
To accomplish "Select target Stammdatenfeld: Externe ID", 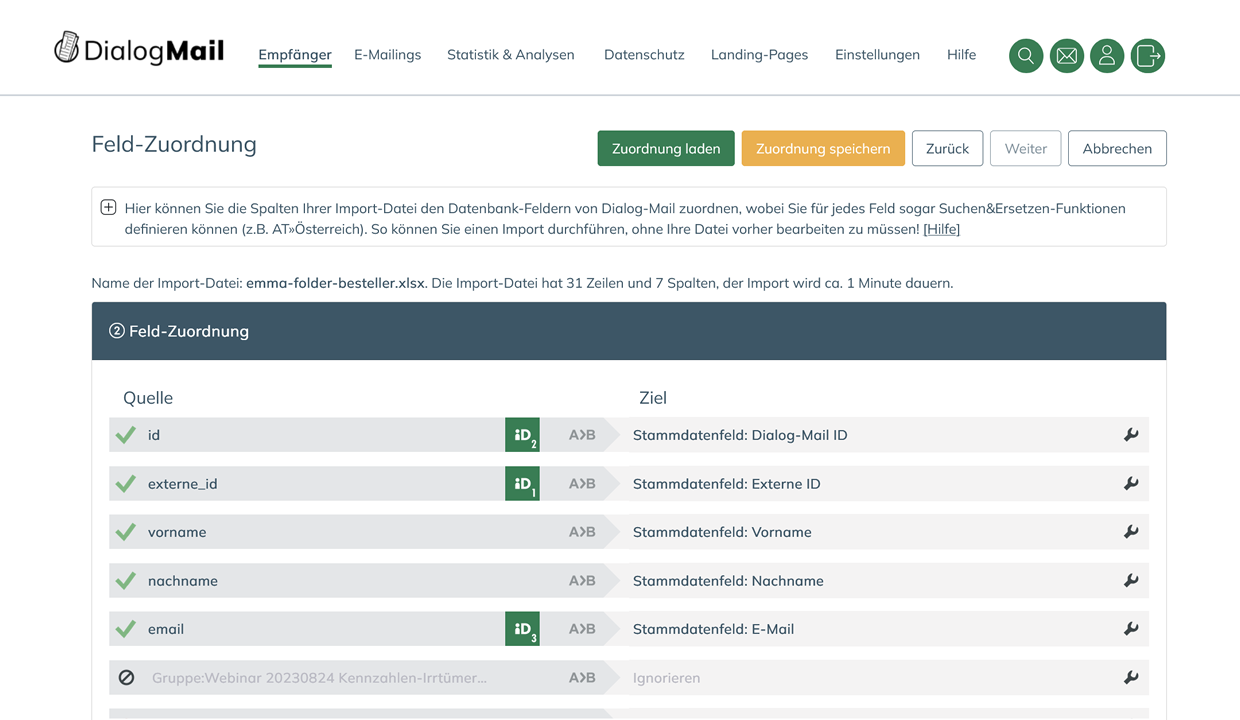I will pyautogui.click(x=727, y=484).
